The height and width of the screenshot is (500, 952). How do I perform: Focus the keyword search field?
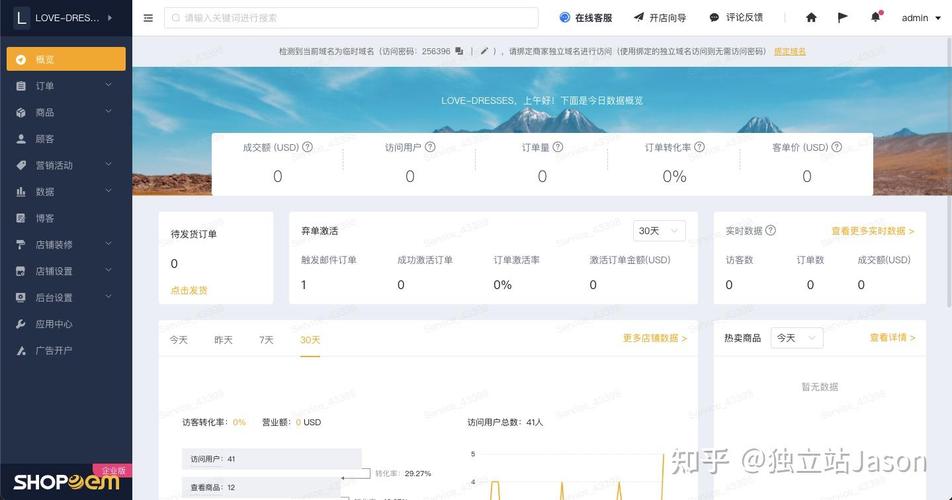[351, 18]
